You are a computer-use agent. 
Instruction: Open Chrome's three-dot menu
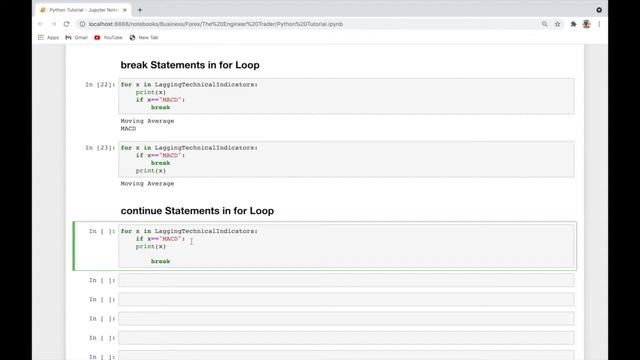599,24
